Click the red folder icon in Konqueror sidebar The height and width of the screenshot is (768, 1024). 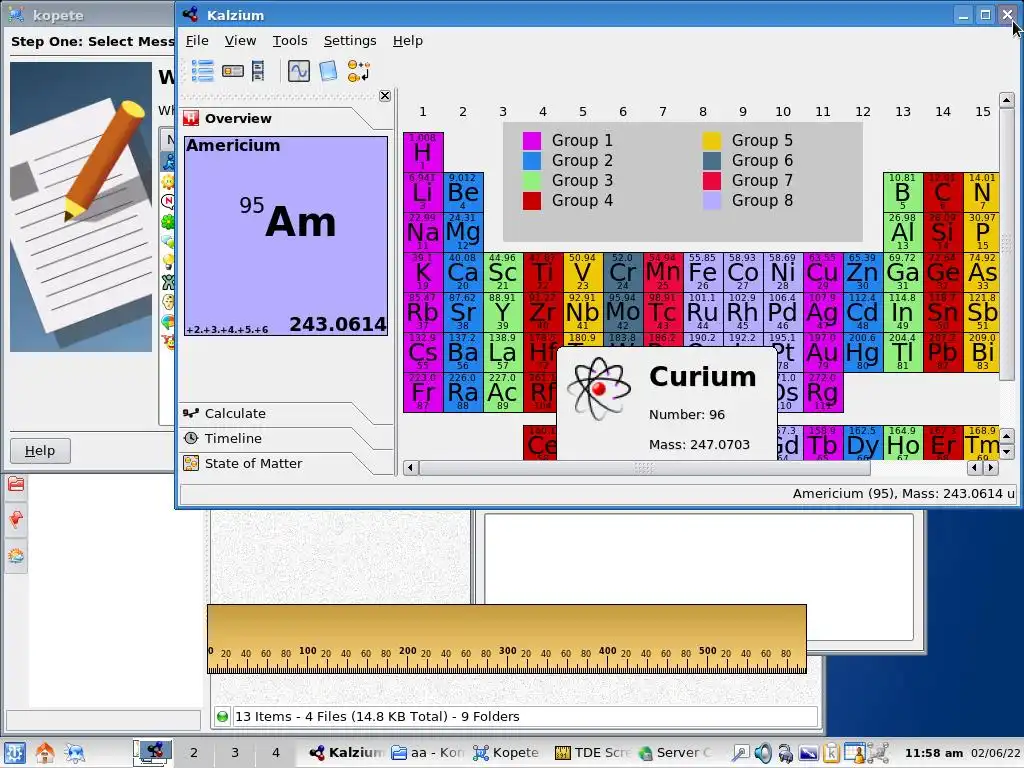pos(16,484)
